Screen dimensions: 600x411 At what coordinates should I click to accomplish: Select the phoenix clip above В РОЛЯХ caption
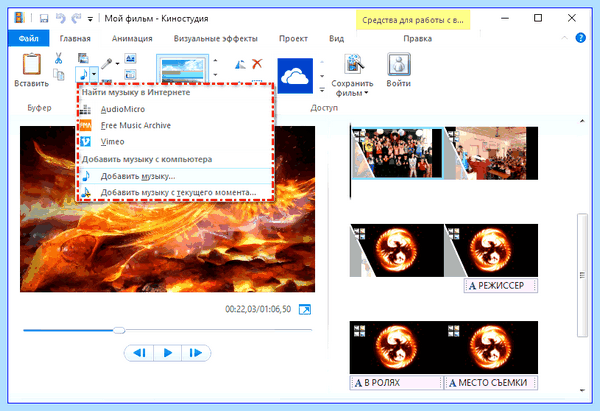[397, 347]
